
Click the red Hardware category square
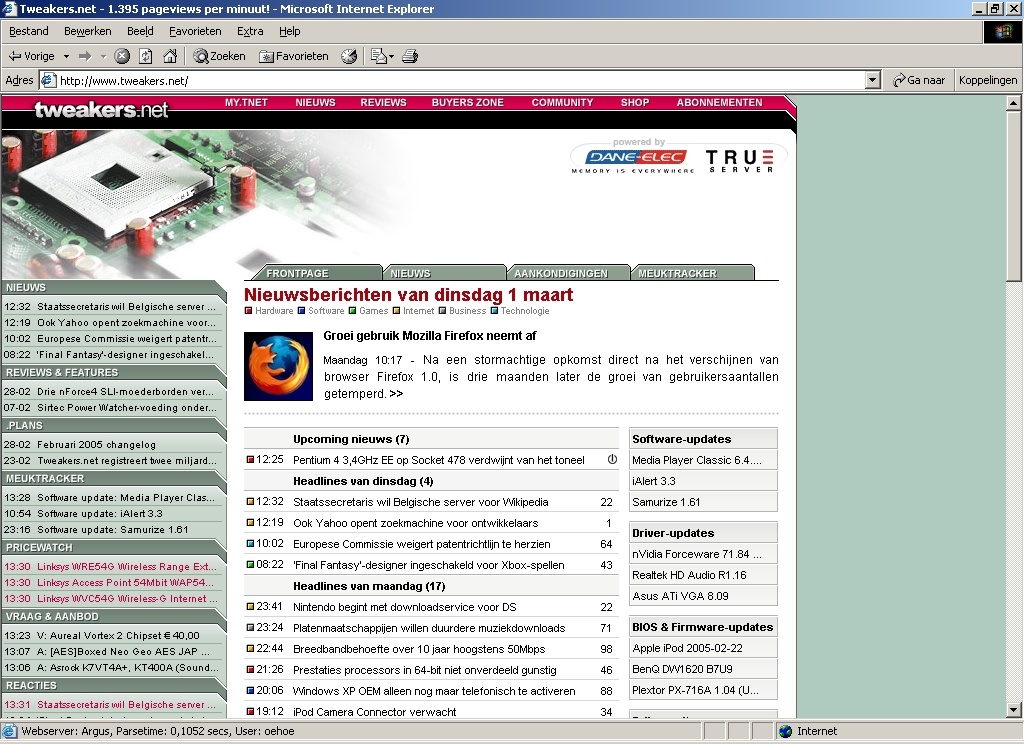(x=248, y=311)
